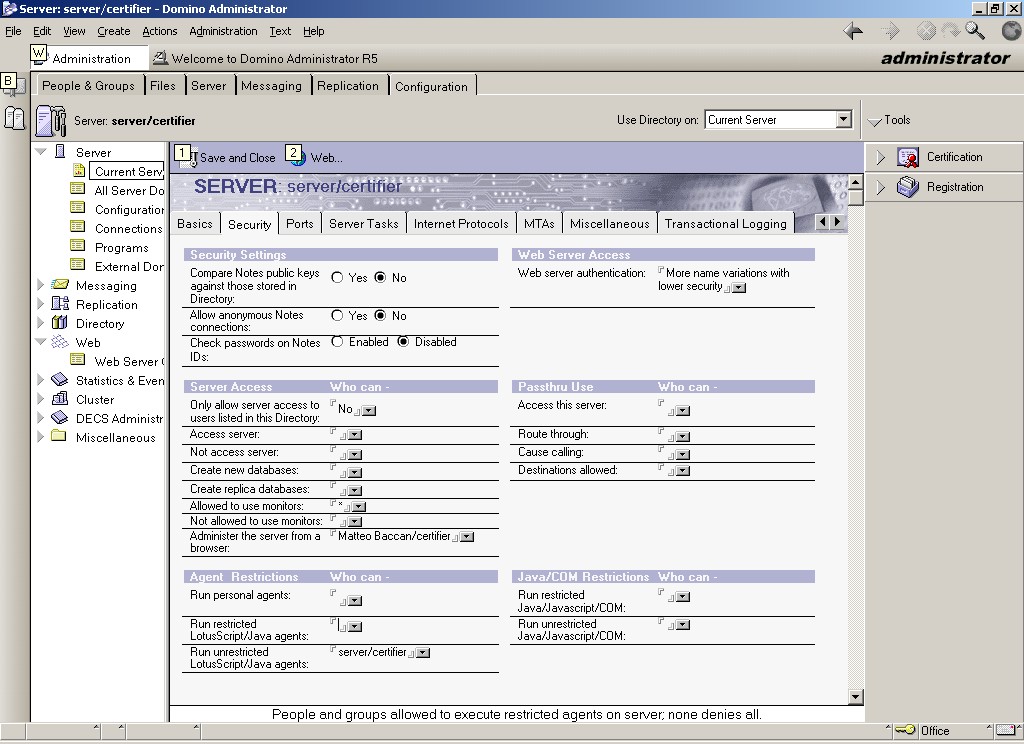
Task: Select All Server Documents in tree
Action: (129, 190)
